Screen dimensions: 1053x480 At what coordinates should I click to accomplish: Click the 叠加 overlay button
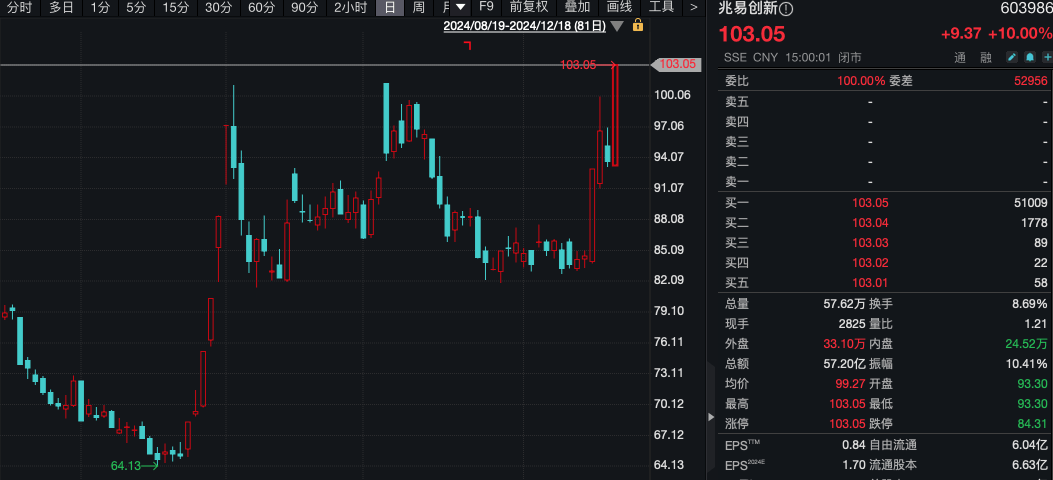click(577, 8)
